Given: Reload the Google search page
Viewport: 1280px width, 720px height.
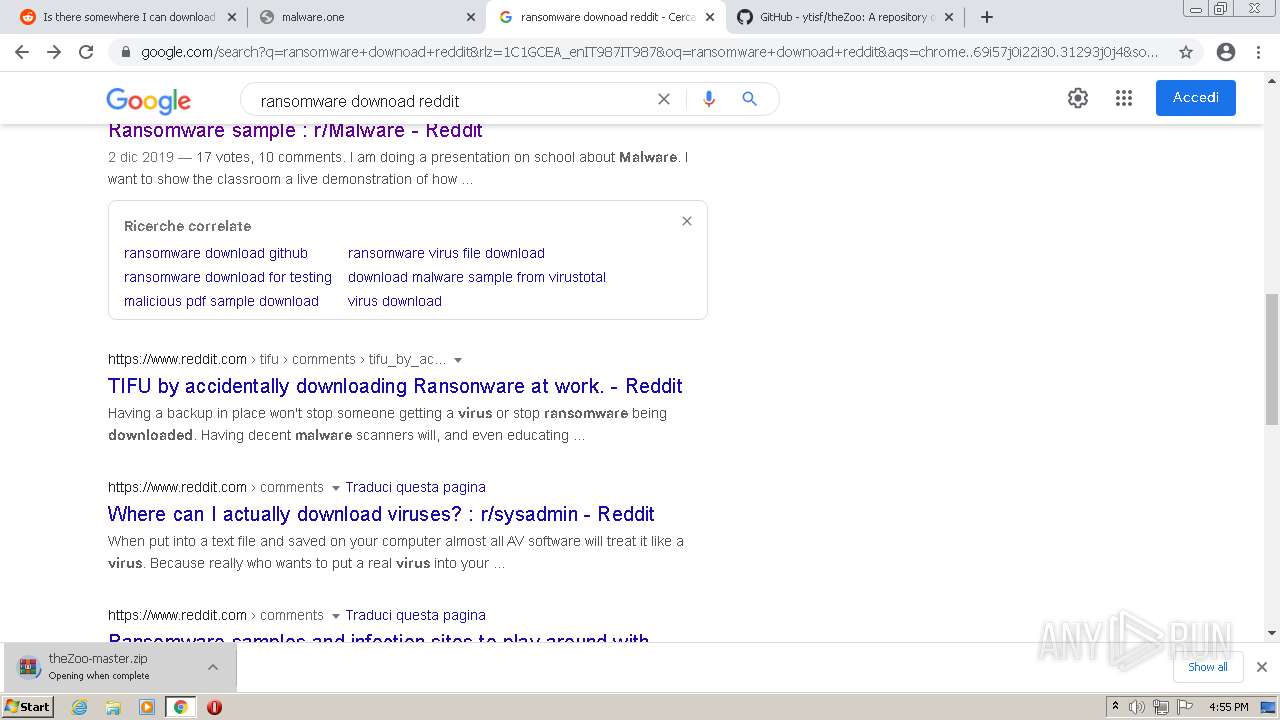Looking at the screenshot, I should (86, 52).
